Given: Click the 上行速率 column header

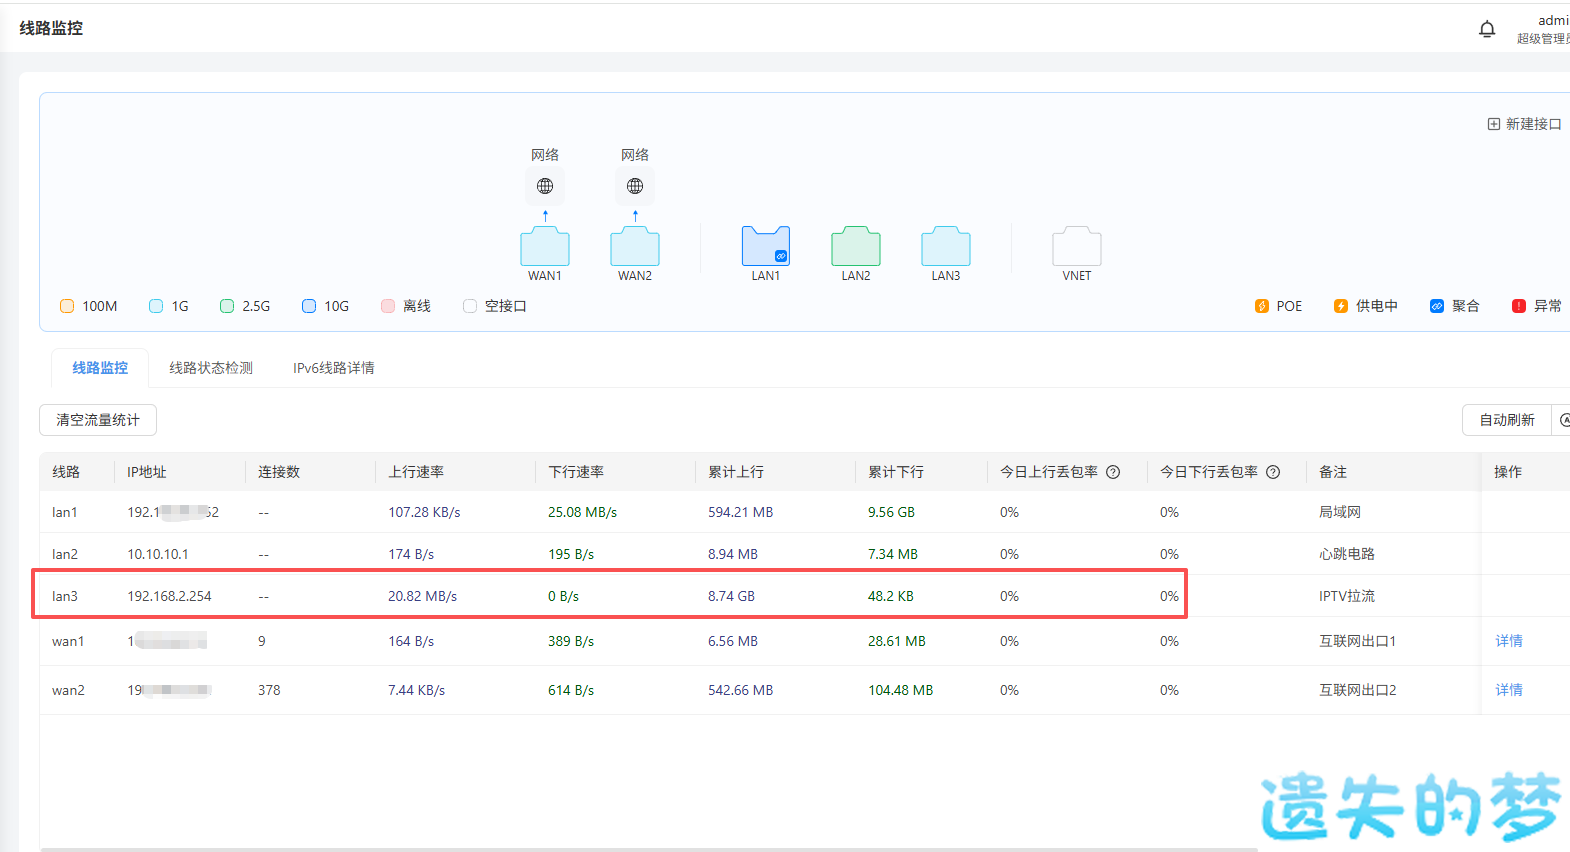Looking at the screenshot, I should [416, 472].
